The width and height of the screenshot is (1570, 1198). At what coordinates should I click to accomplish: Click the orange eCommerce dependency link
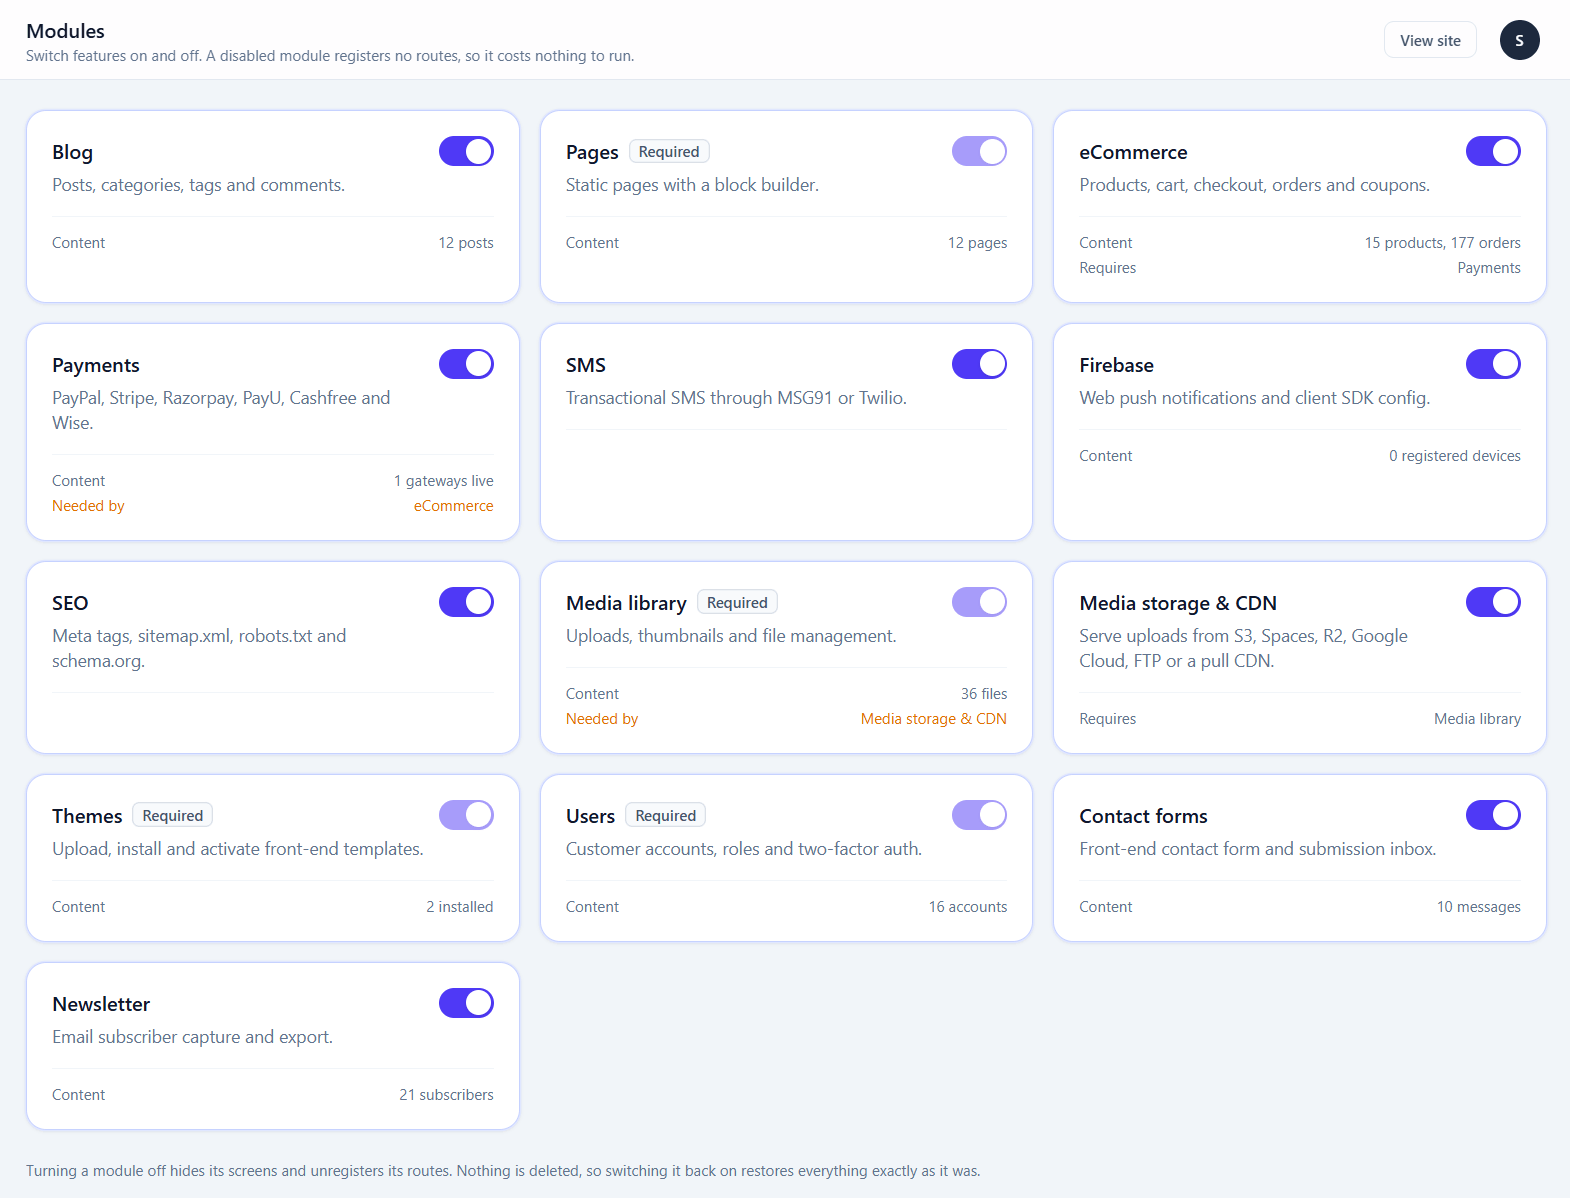(x=453, y=506)
